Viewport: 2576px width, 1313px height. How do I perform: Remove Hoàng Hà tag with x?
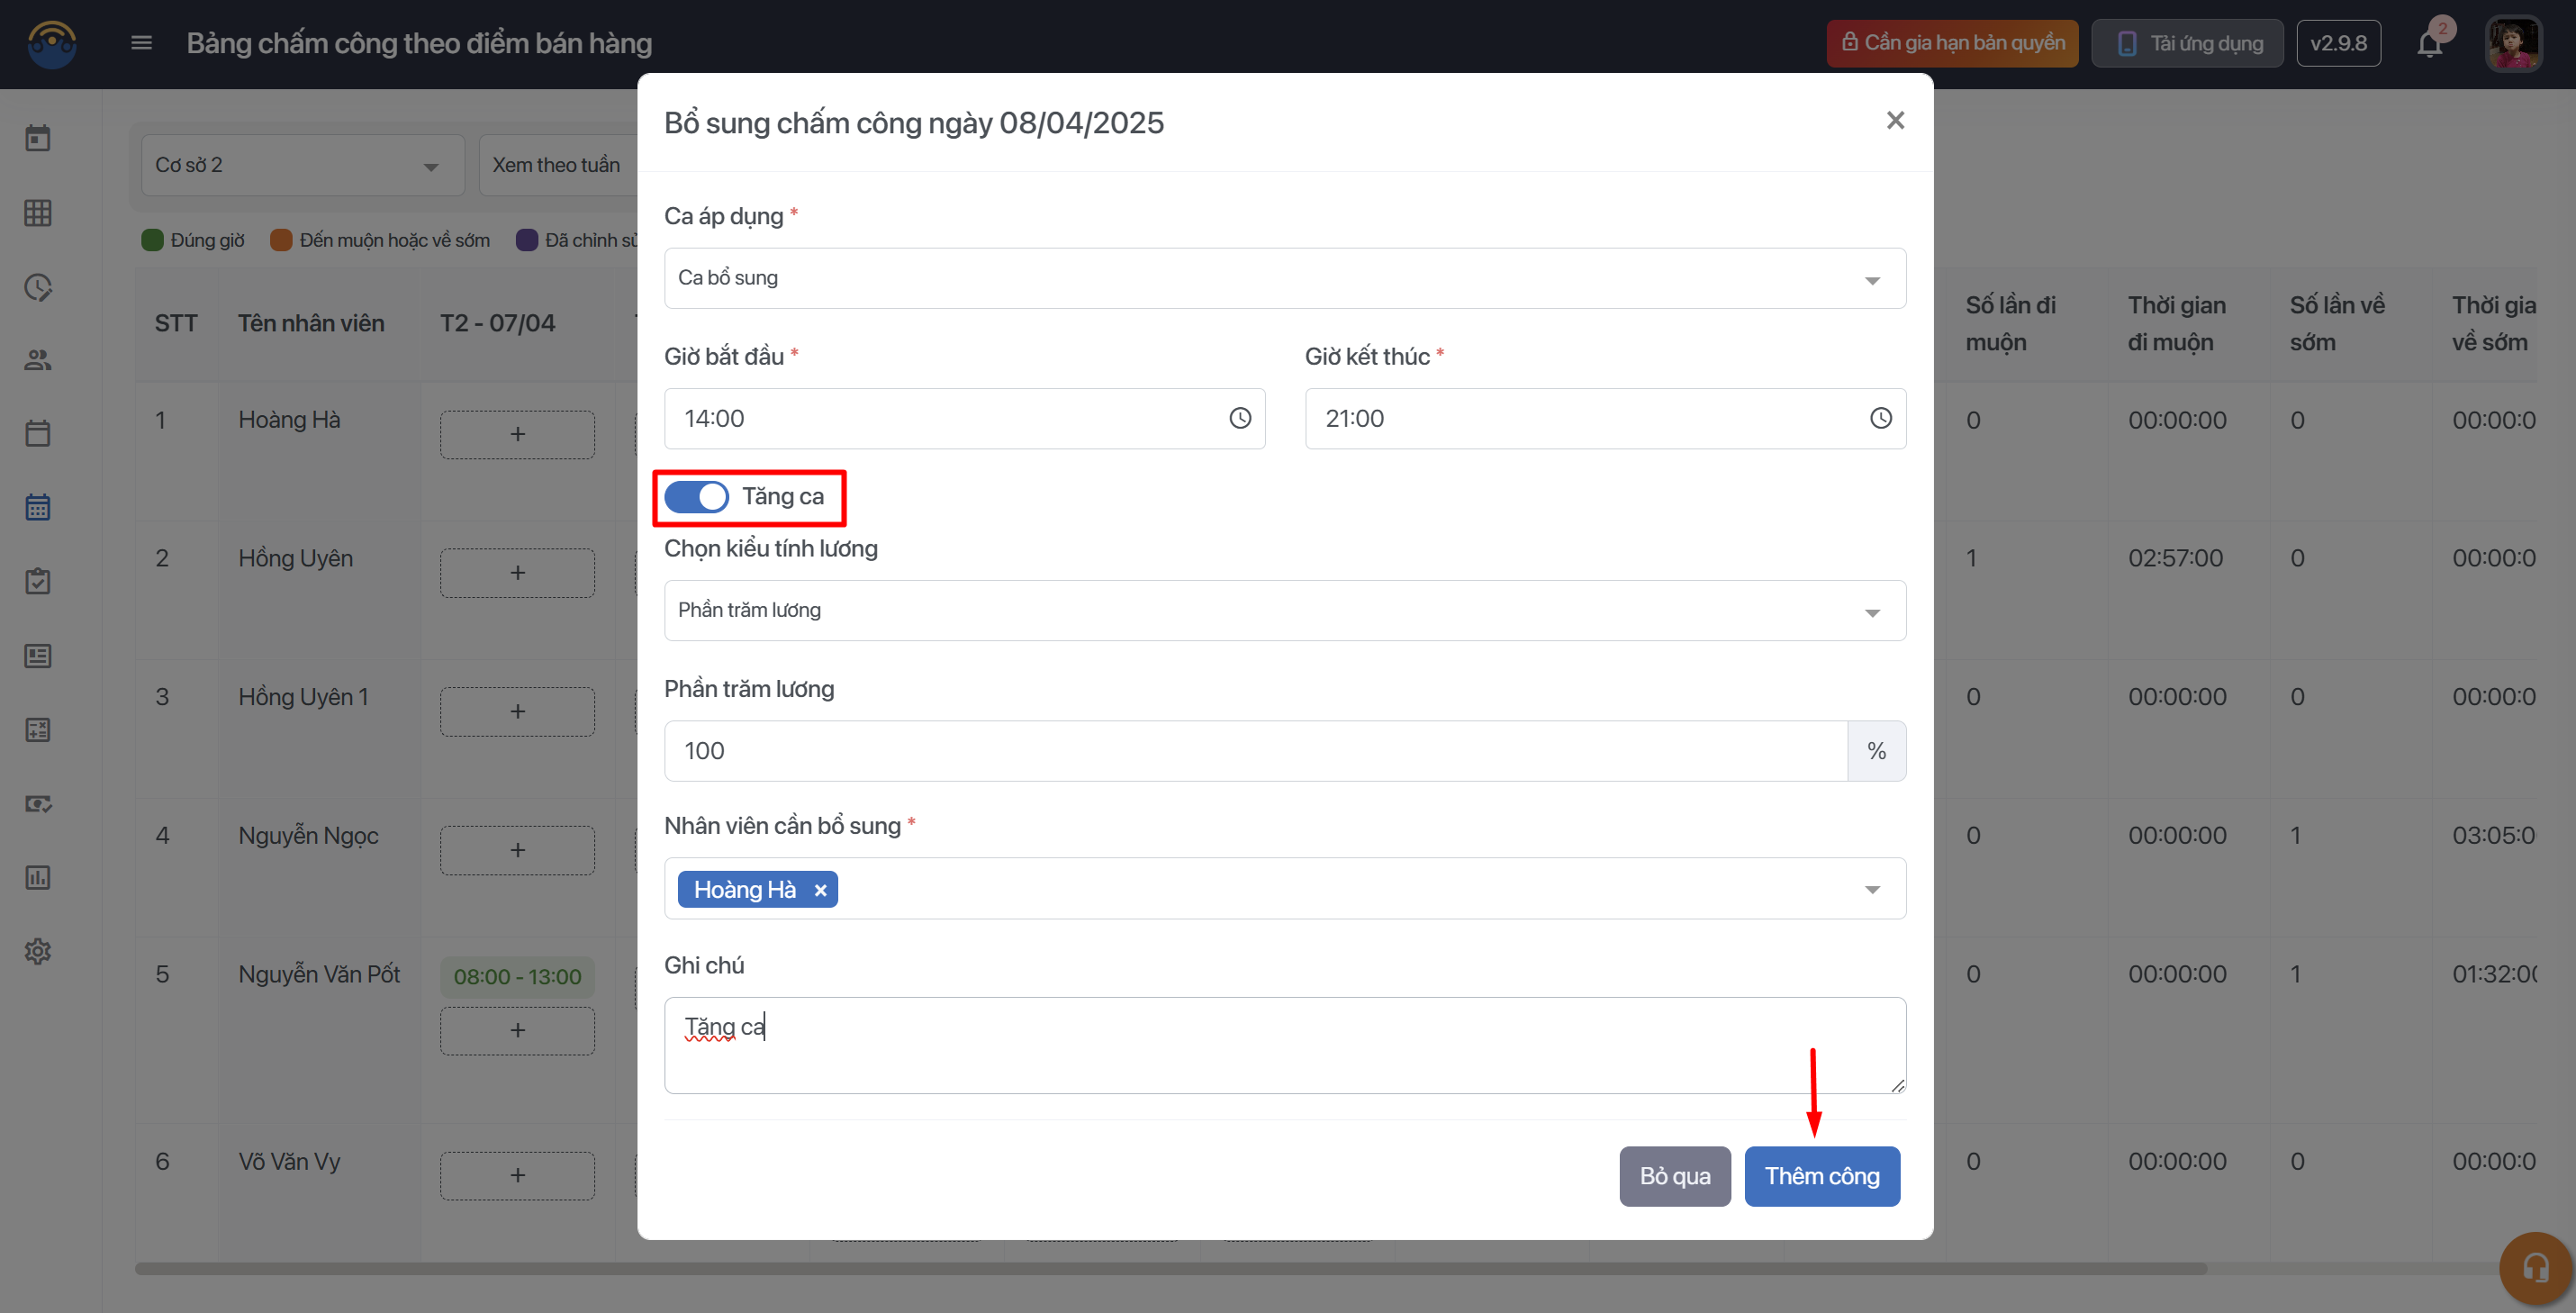[820, 890]
